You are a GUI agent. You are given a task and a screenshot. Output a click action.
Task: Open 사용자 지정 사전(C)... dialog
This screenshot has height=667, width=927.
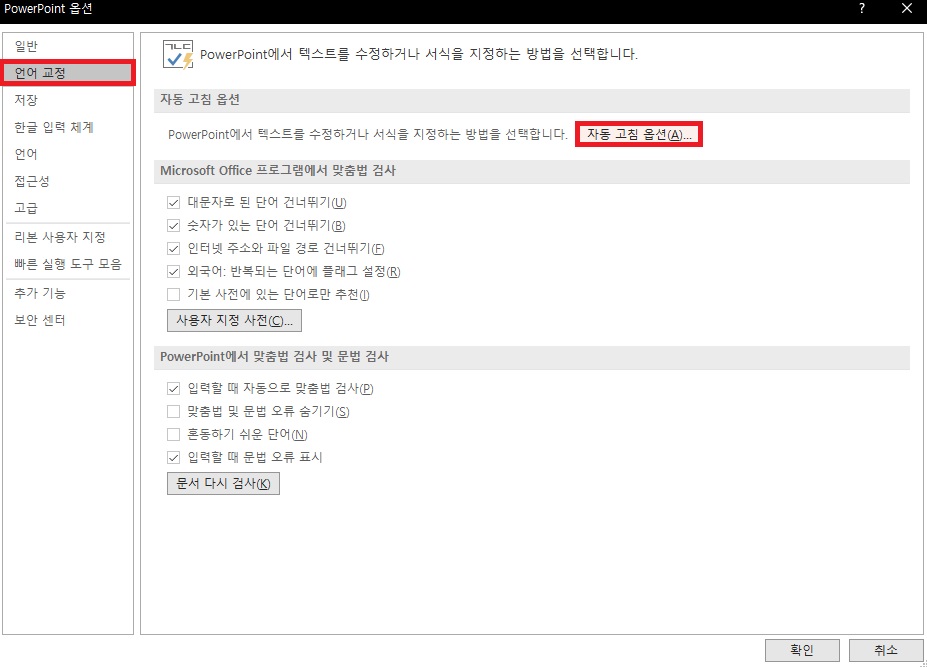[x=234, y=320]
